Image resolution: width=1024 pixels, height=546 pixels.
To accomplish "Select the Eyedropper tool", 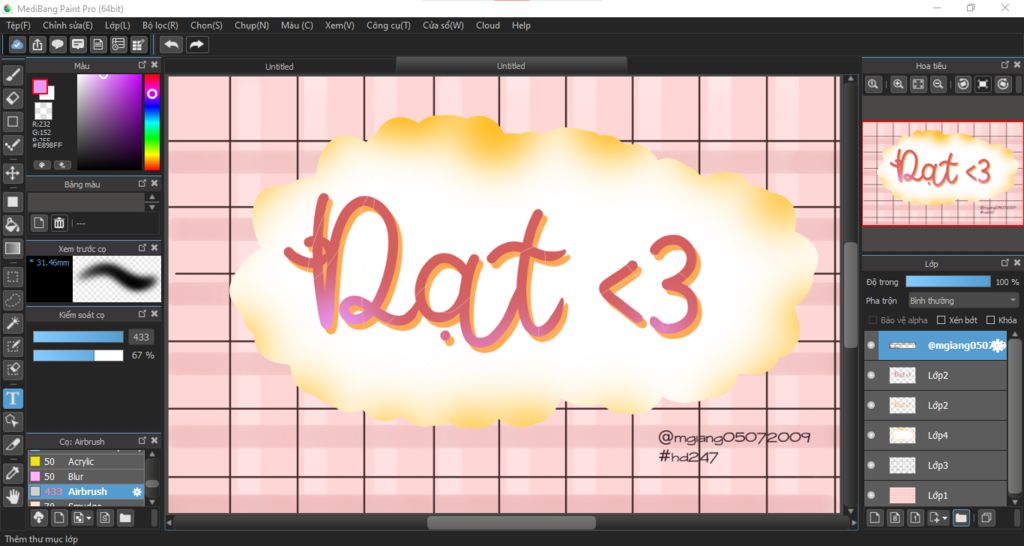I will [x=12, y=474].
